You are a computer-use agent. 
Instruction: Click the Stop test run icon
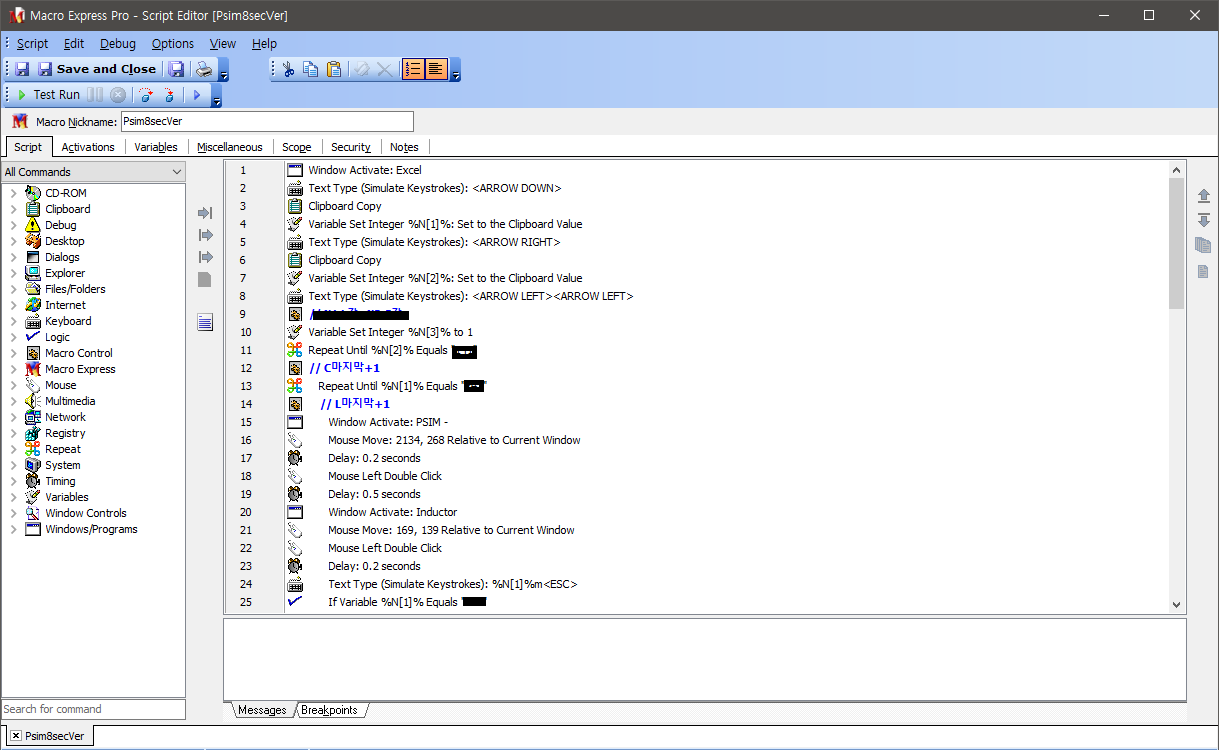tap(118, 94)
